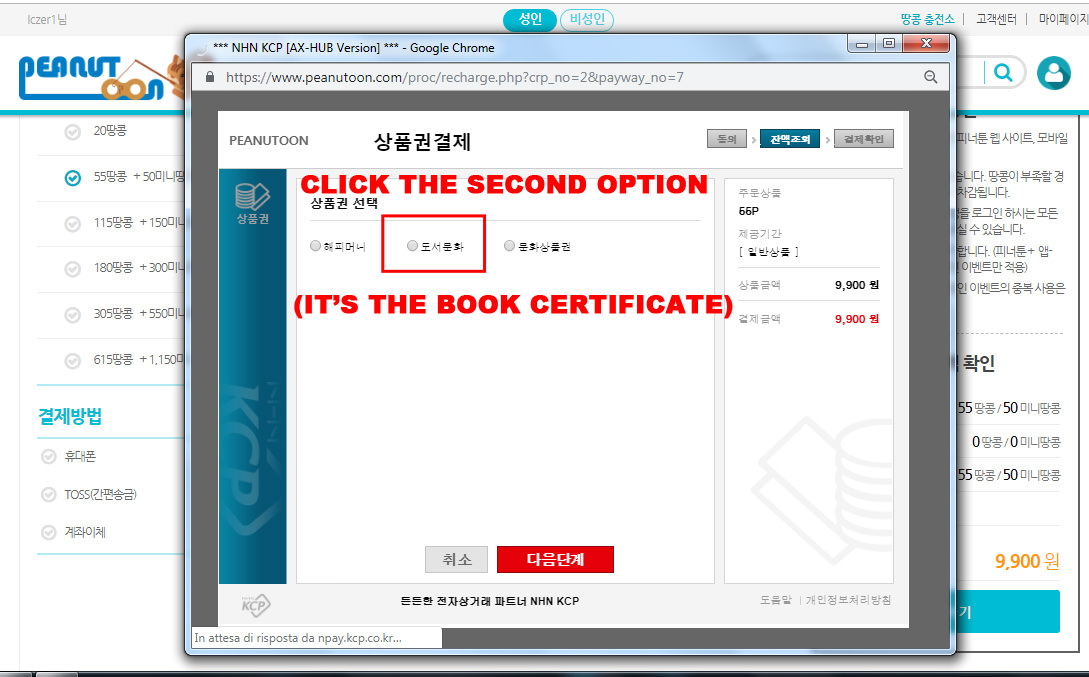Select the 문화상품권 radio option
The image size is (1089, 677).
click(510, 246)
